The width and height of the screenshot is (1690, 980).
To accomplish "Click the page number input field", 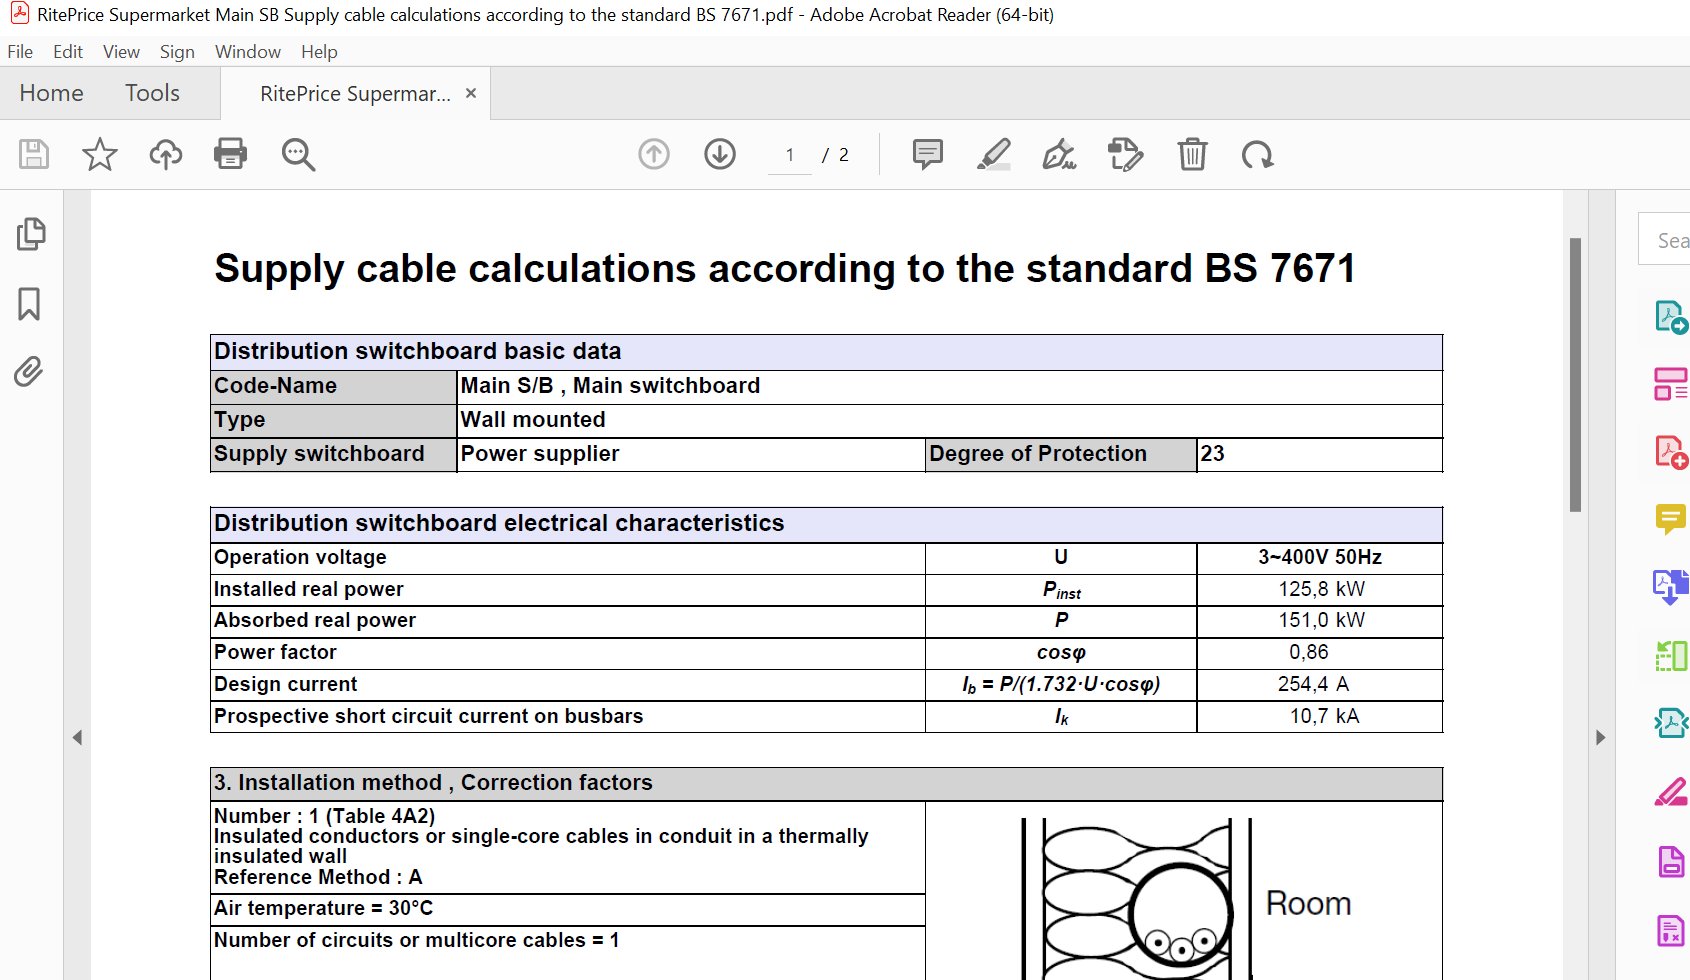I will 789,155.
